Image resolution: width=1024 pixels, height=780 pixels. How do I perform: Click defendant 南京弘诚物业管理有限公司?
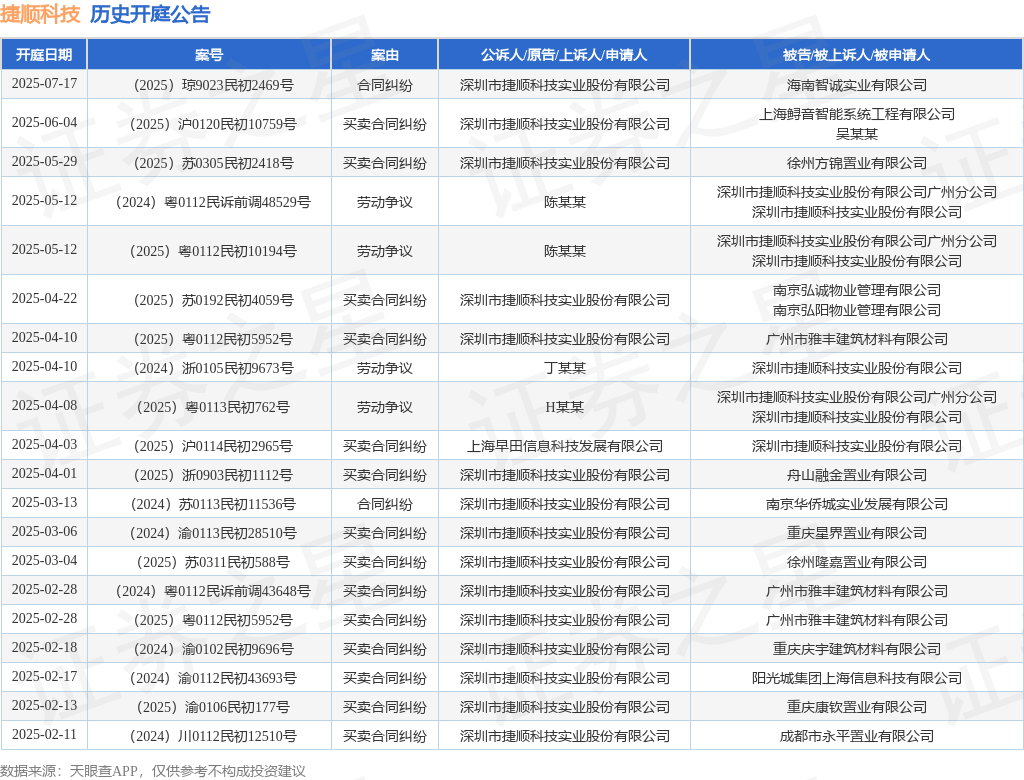857,290
